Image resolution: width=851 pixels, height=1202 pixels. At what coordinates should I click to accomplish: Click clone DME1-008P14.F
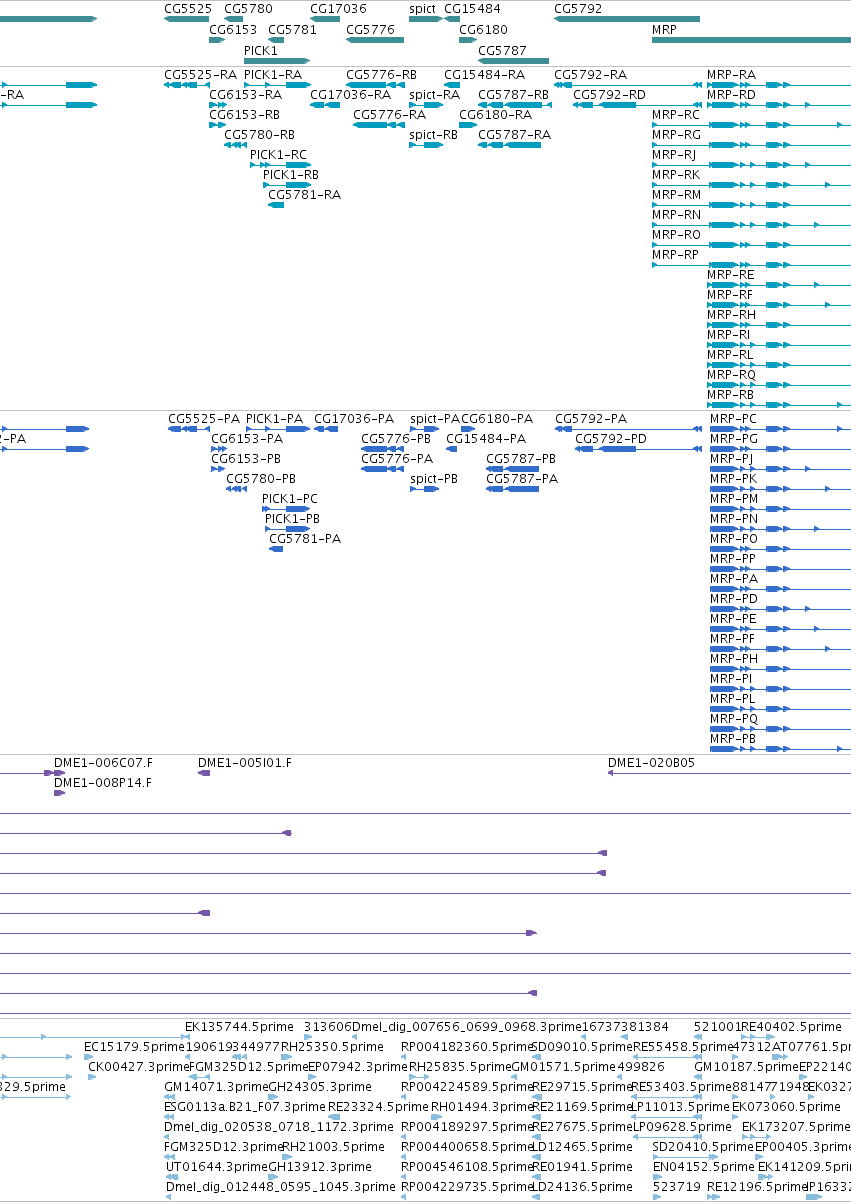[x=103, y=783]
